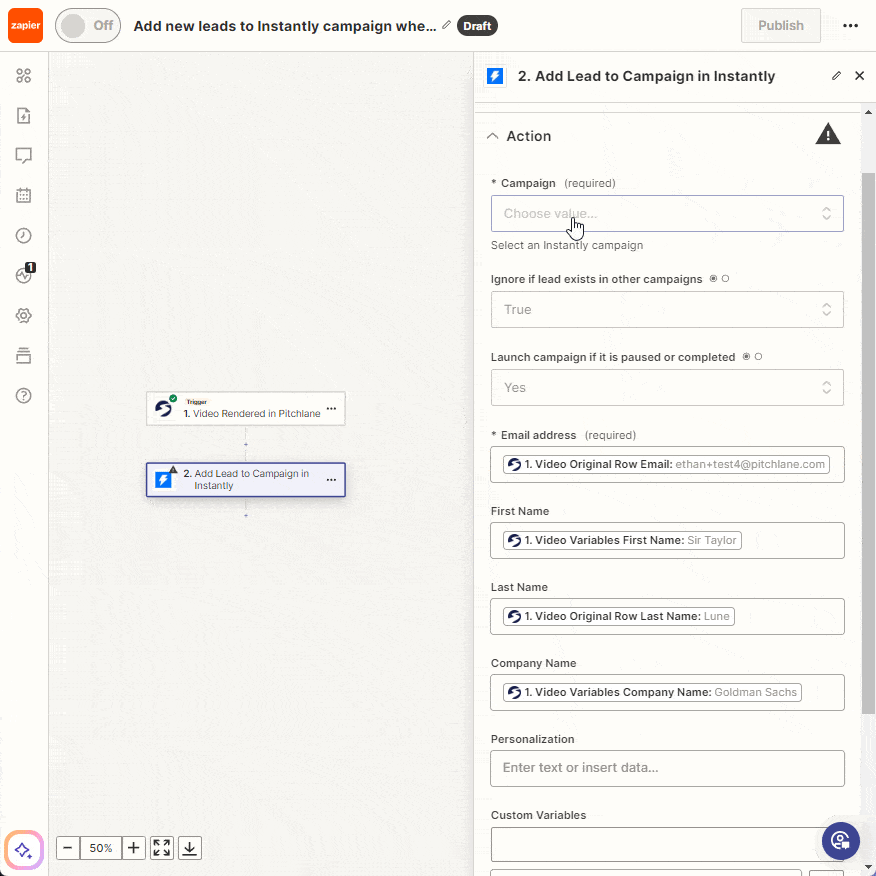Open the history clock sidebar icon
Viewport: 876px width, 876px height.
click(23, 236)
